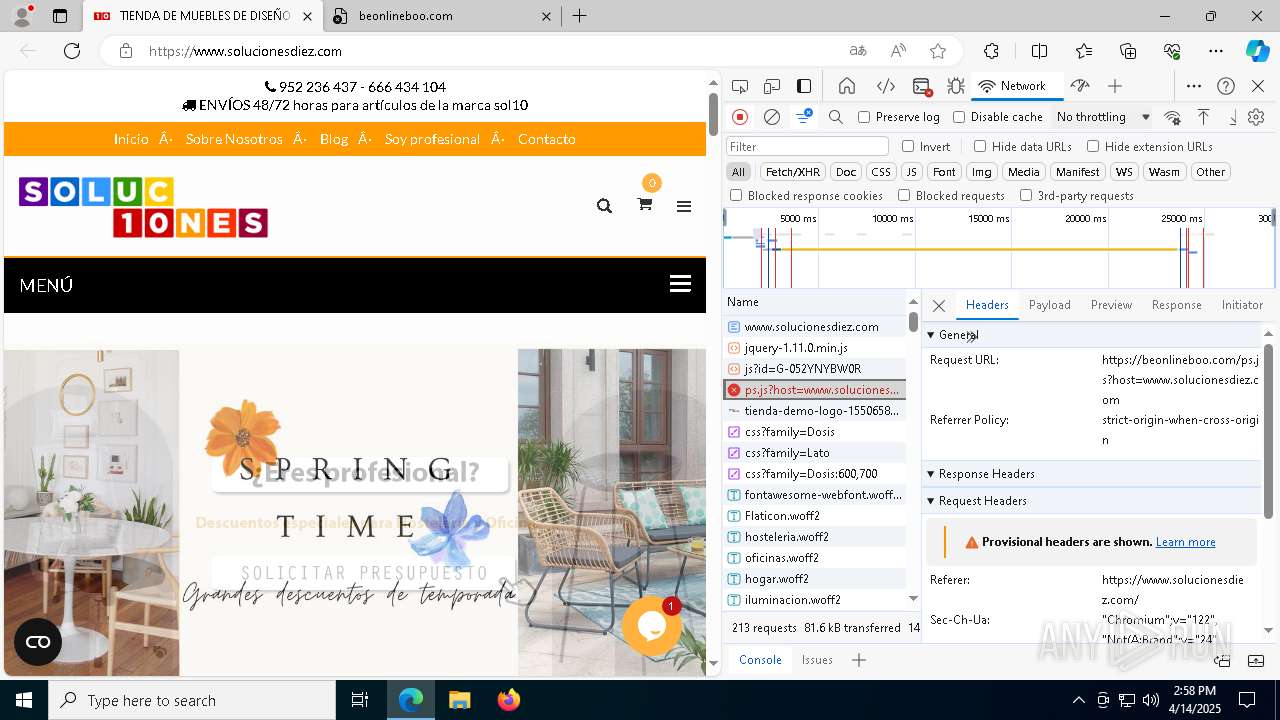Open the Issues drawer tab
1280x720 pixels.
(x=817, y=660)
